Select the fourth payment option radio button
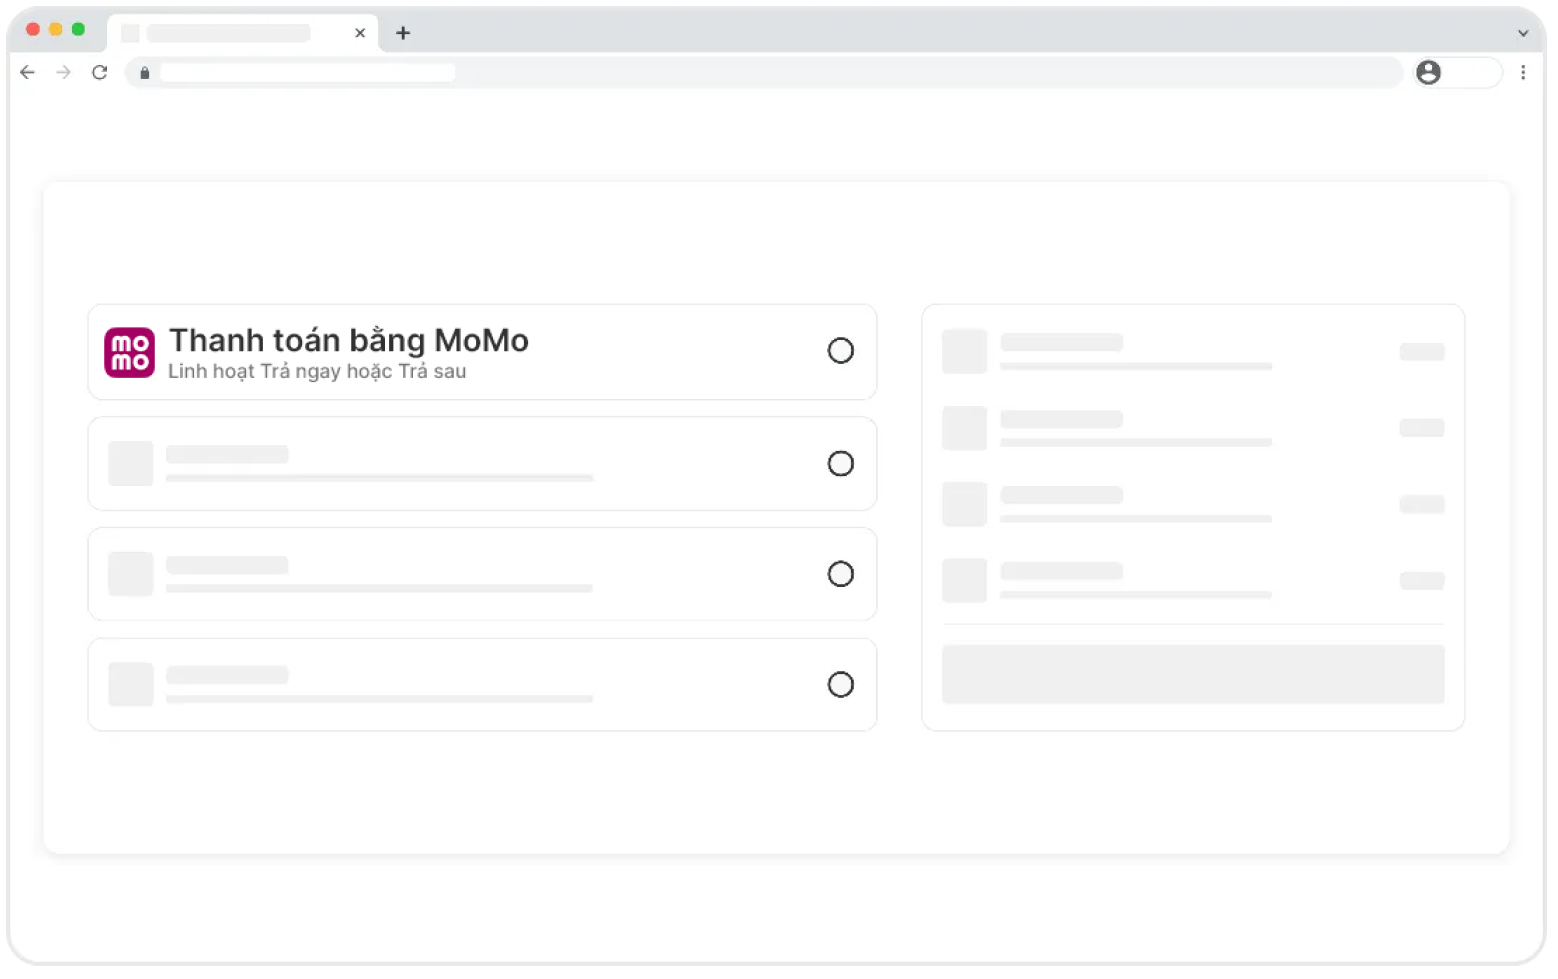Viewport: 1558px width, 979px height. pyautogui.click(x=840, y=685)
